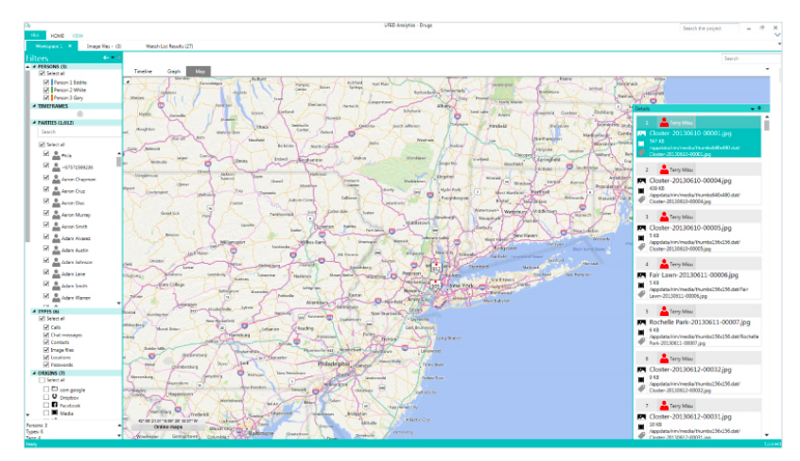Close the Workspace 1 tab
Screen dimensions: 800x461
click(69, 46)
